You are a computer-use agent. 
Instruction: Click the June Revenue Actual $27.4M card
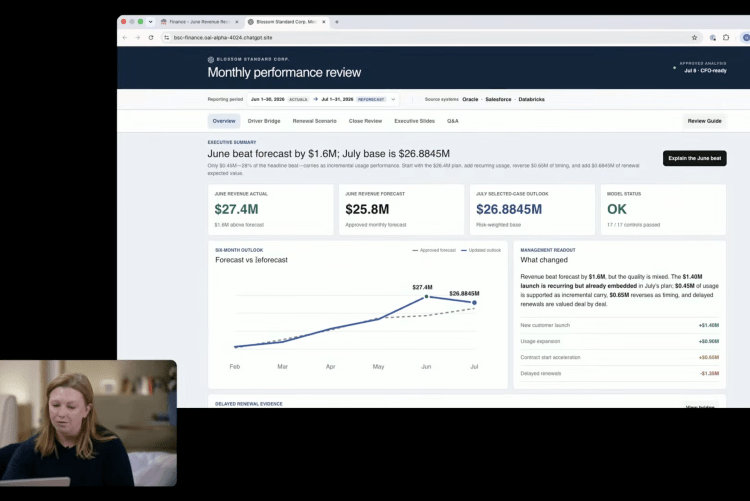271,210
